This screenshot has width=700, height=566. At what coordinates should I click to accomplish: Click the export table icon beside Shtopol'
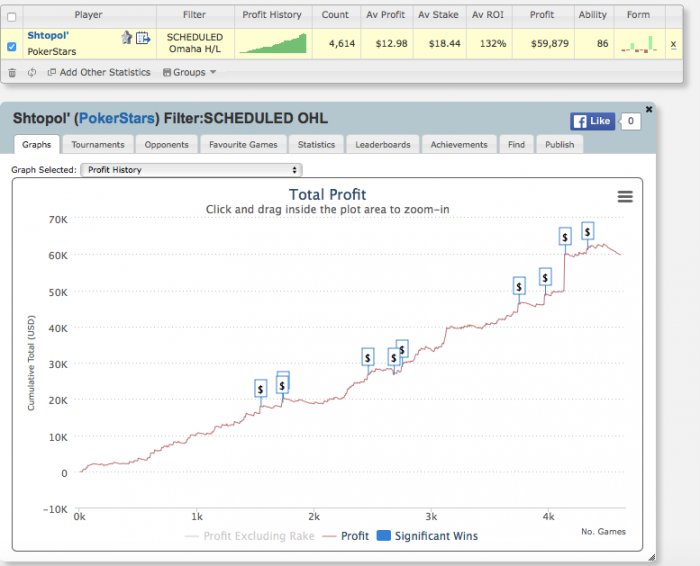tap(143, 38)
